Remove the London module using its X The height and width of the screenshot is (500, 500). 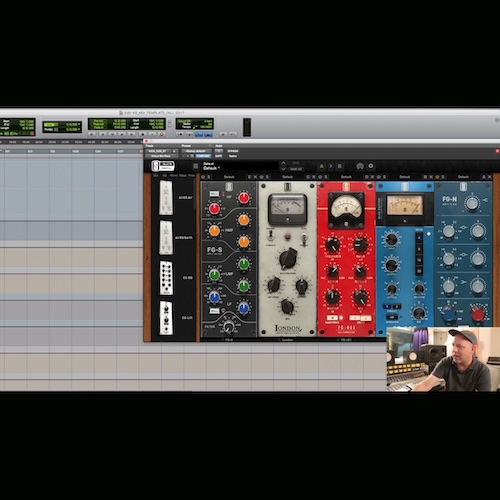[x=314, y=177]
